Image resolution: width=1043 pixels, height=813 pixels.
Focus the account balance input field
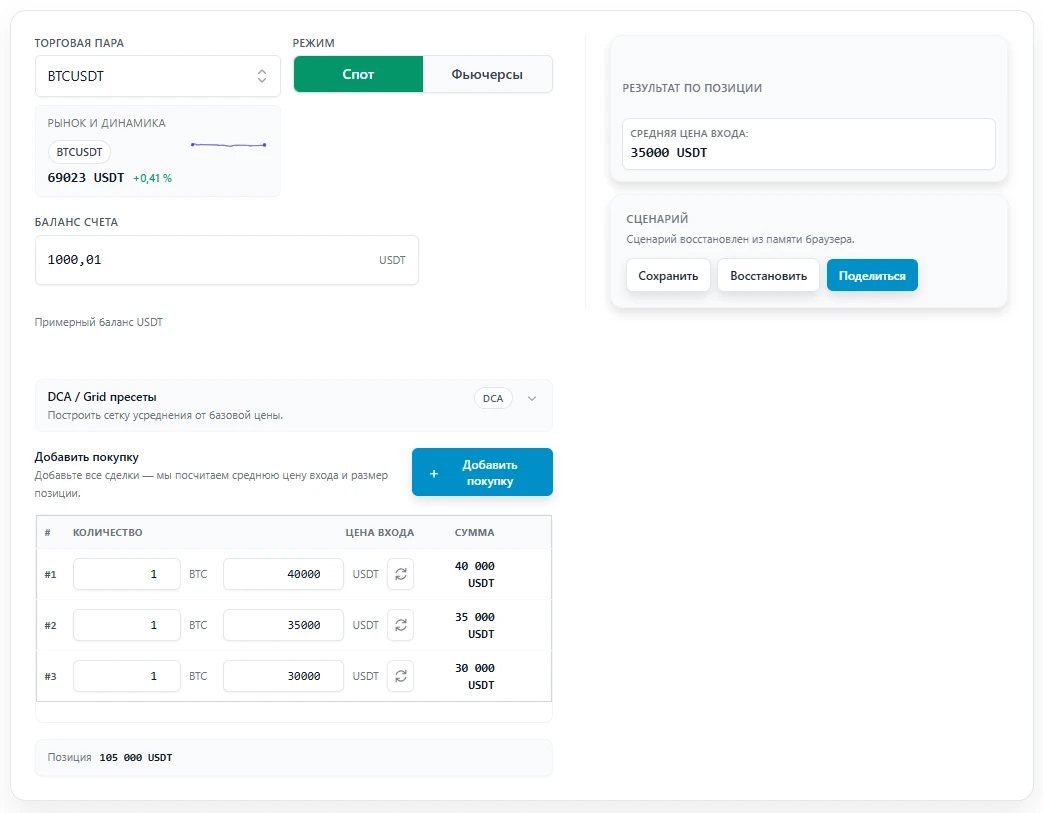tap(227, 260)
